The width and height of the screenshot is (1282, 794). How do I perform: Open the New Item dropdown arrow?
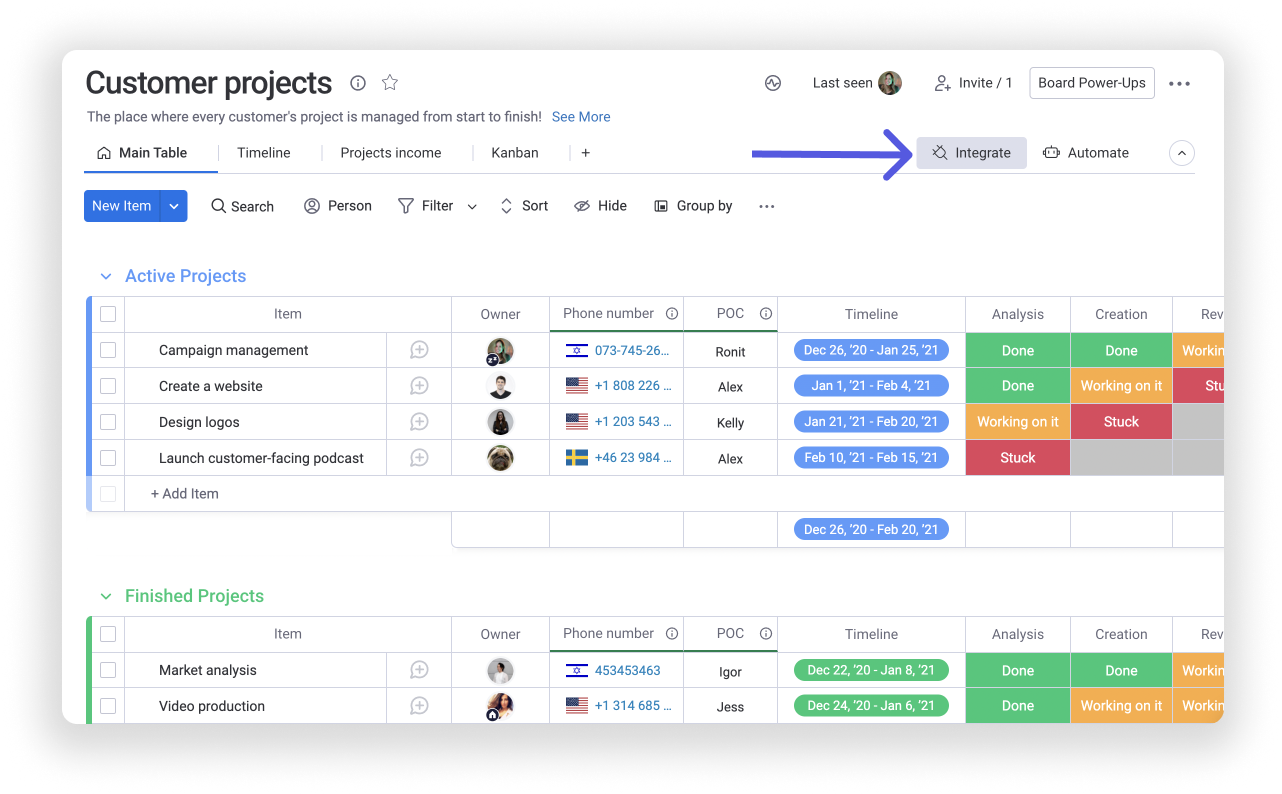pyautogui.click(x=172, y=206)
